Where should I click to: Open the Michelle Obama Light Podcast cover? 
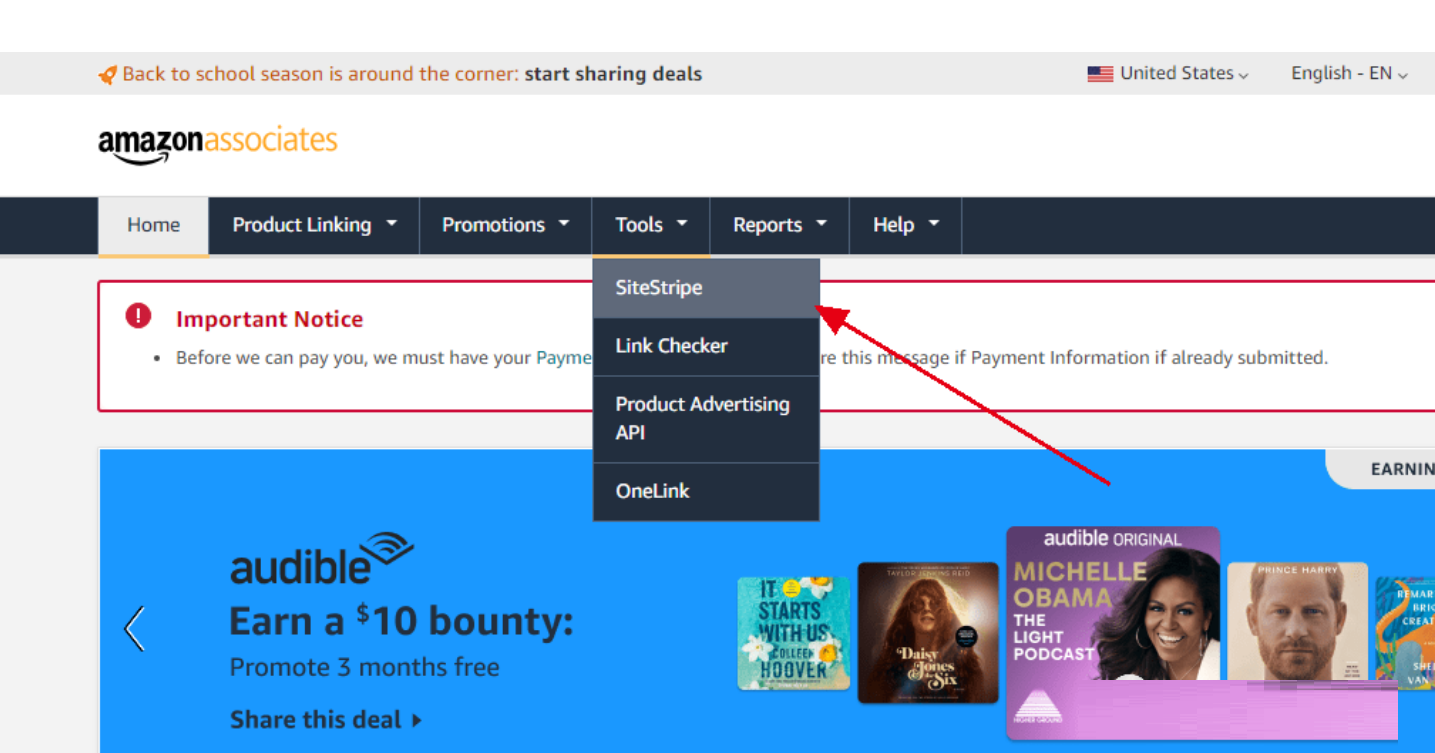coord(1113,632)
